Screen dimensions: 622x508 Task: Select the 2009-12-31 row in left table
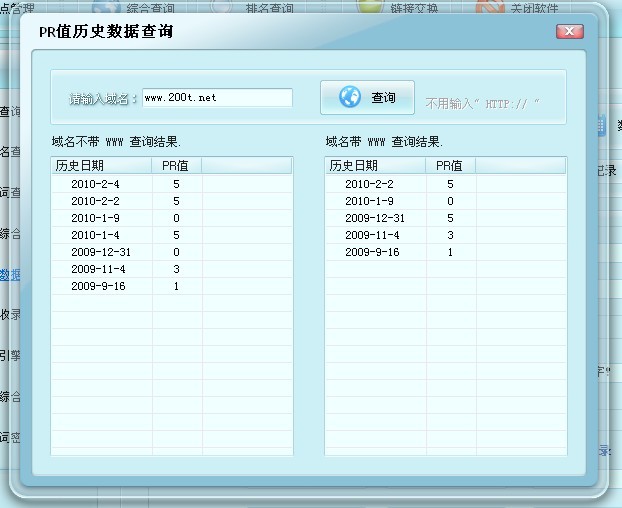[x=172, y=252]
